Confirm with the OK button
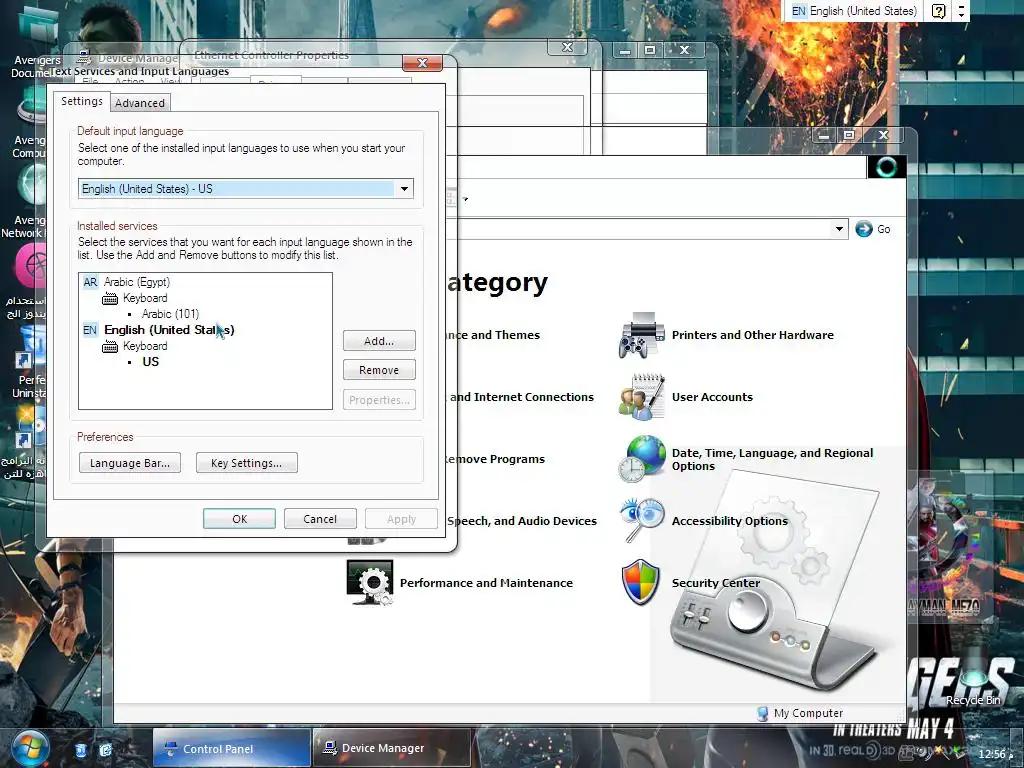The width and height of the screenshot is (1024, 768). [239, 519]
